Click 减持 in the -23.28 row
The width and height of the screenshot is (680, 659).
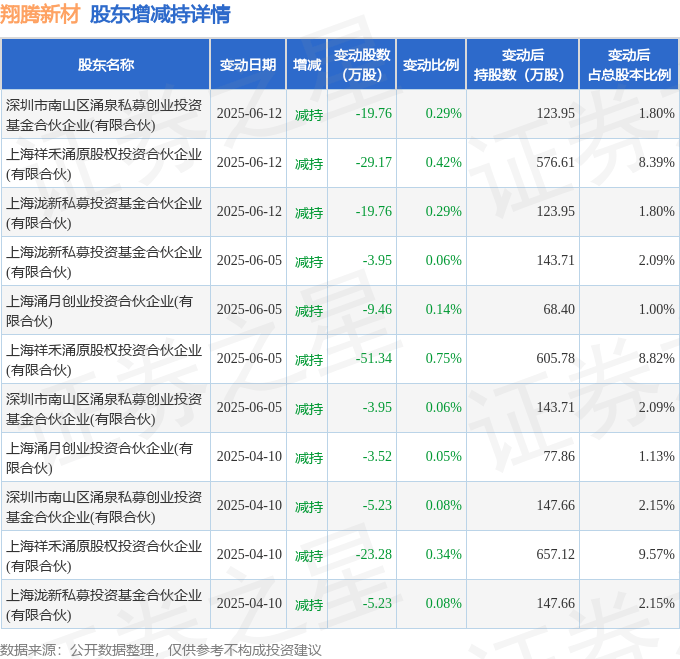(x=309, y=556)
